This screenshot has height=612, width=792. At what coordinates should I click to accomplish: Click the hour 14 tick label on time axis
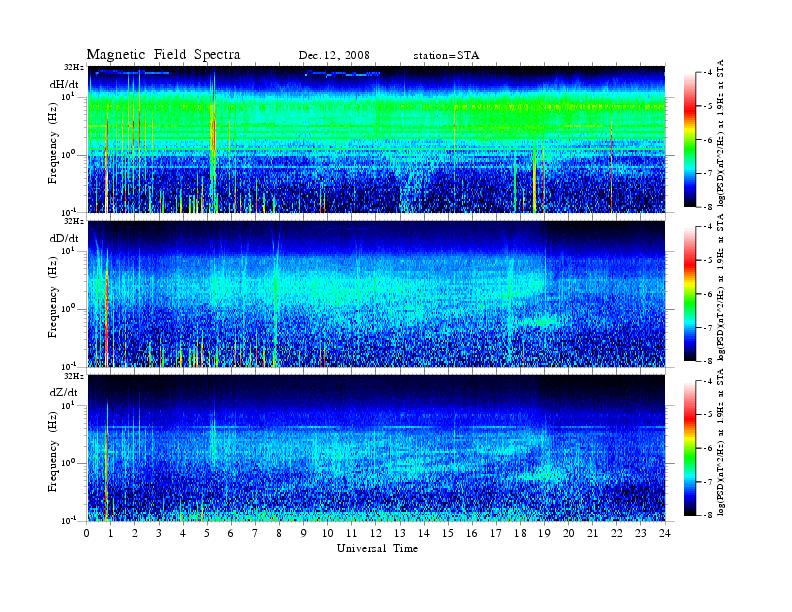[424, 533]
